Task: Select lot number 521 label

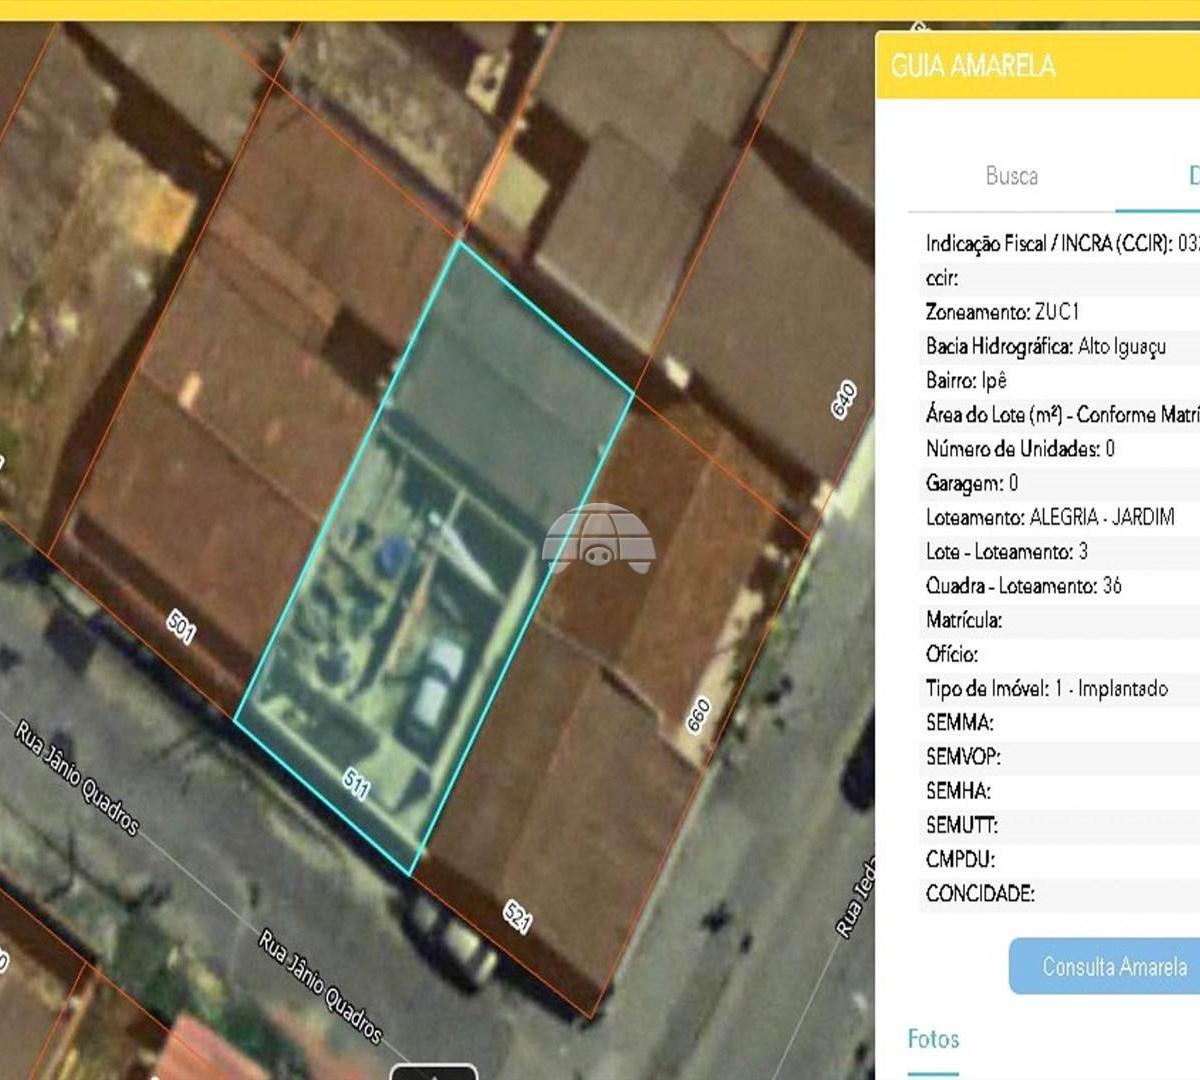Action: coord(517,916)
